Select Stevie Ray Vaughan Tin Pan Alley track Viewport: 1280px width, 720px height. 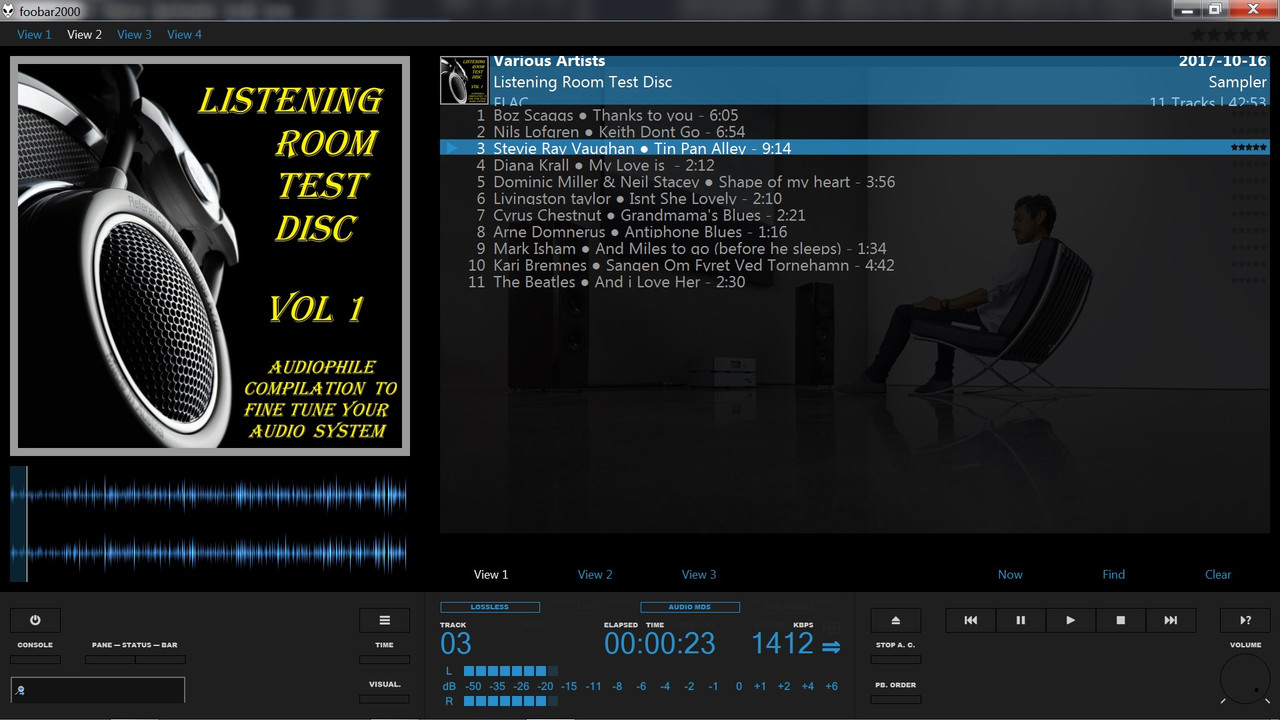(855, 148)
